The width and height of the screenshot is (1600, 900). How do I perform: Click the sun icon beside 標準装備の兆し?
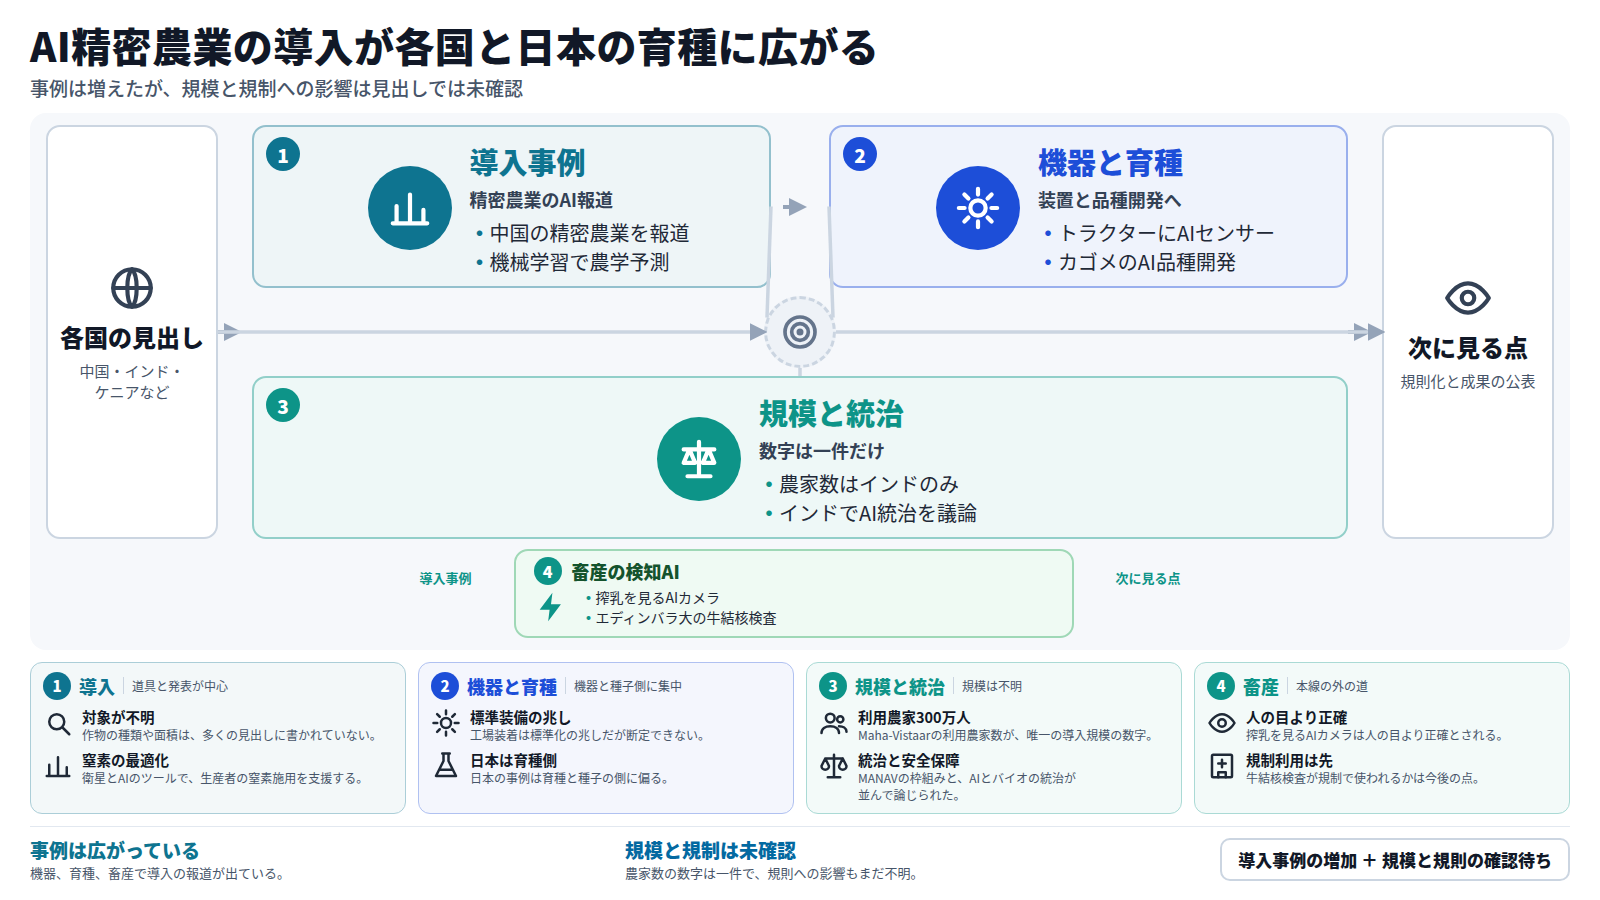[446, 724]
